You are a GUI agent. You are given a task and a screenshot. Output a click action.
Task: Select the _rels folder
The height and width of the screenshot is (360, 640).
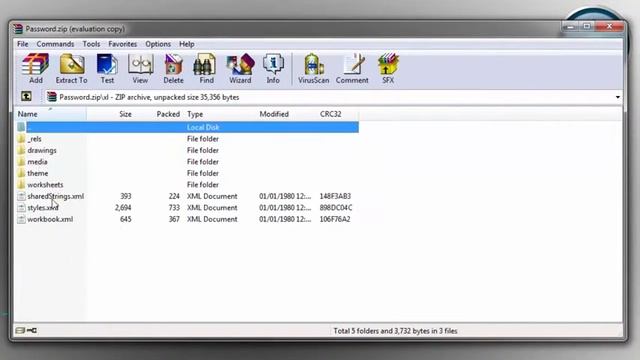tap(34, 139)
